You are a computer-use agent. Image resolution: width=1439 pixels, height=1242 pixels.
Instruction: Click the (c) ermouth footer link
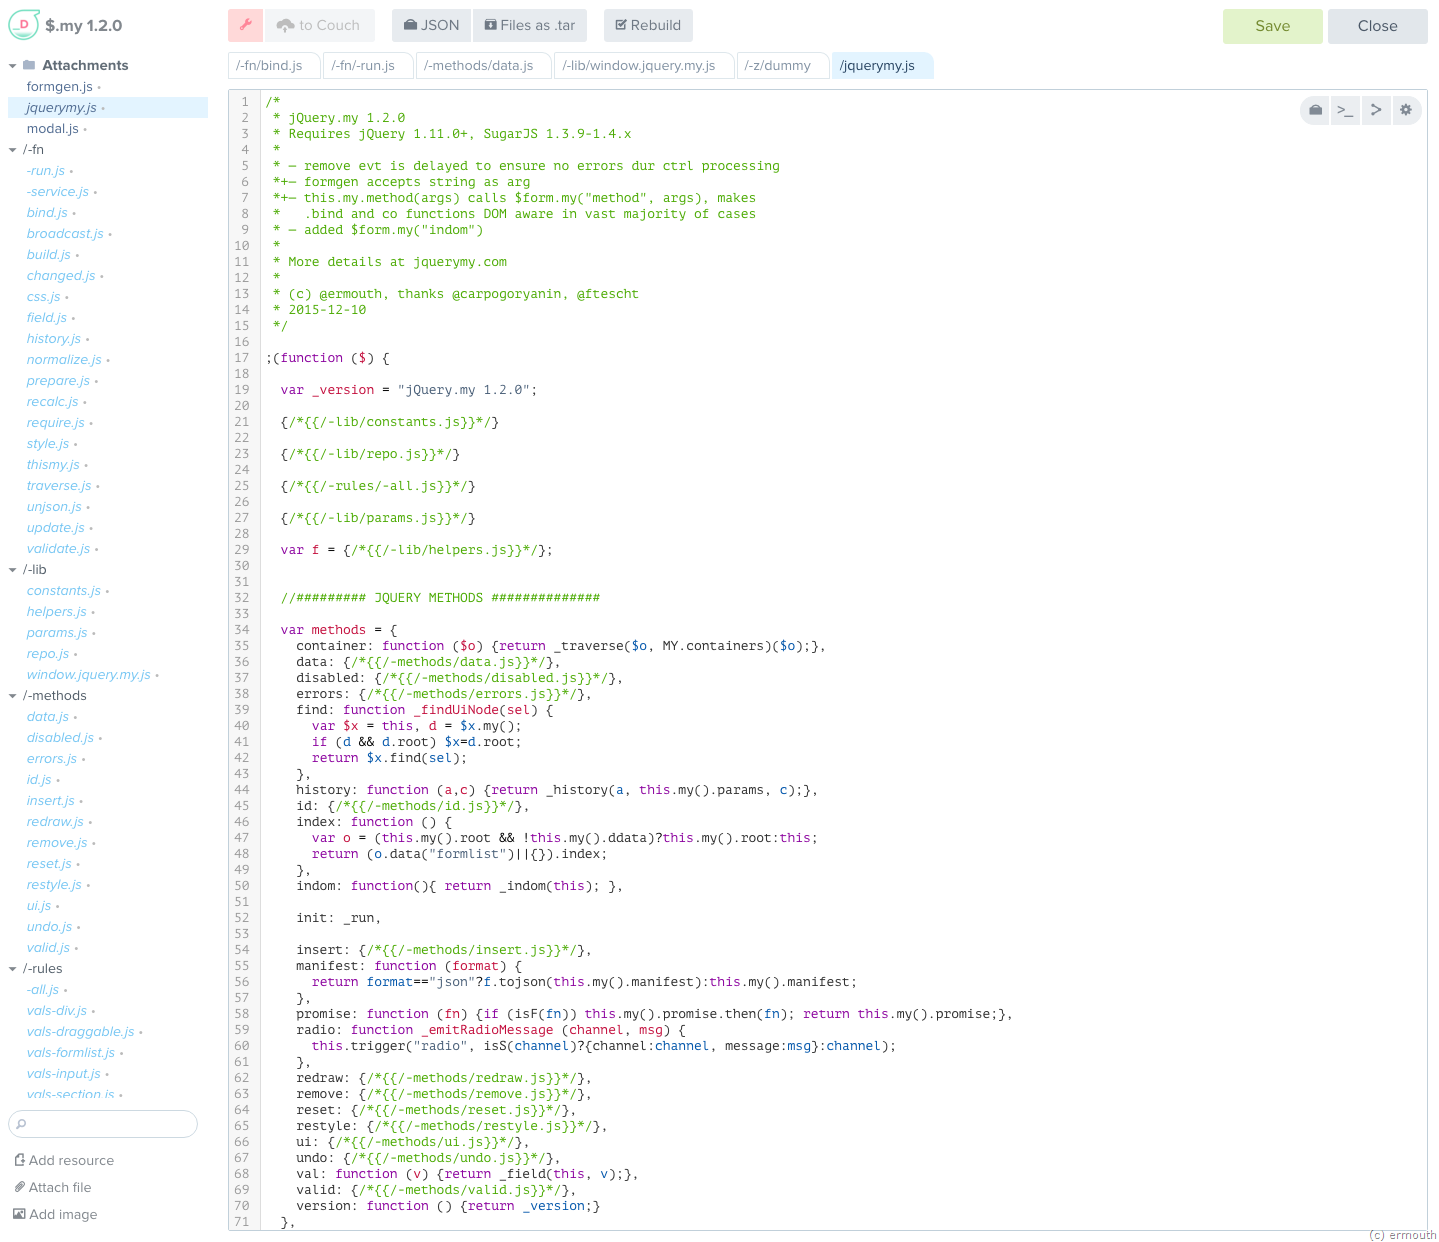tap(1402, 1235)
